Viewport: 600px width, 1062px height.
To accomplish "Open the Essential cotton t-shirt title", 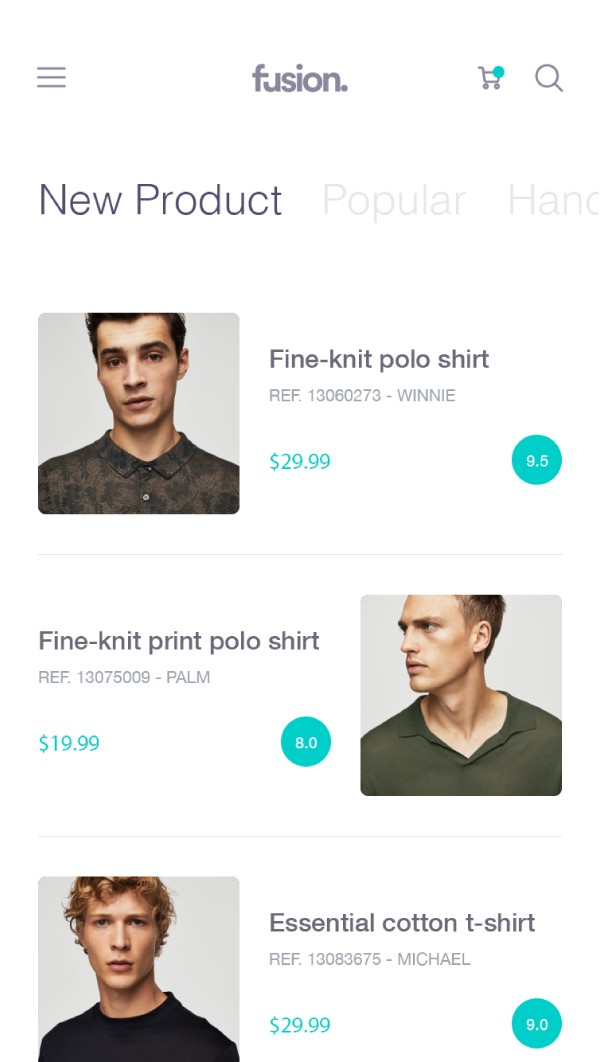I will 402,923.
